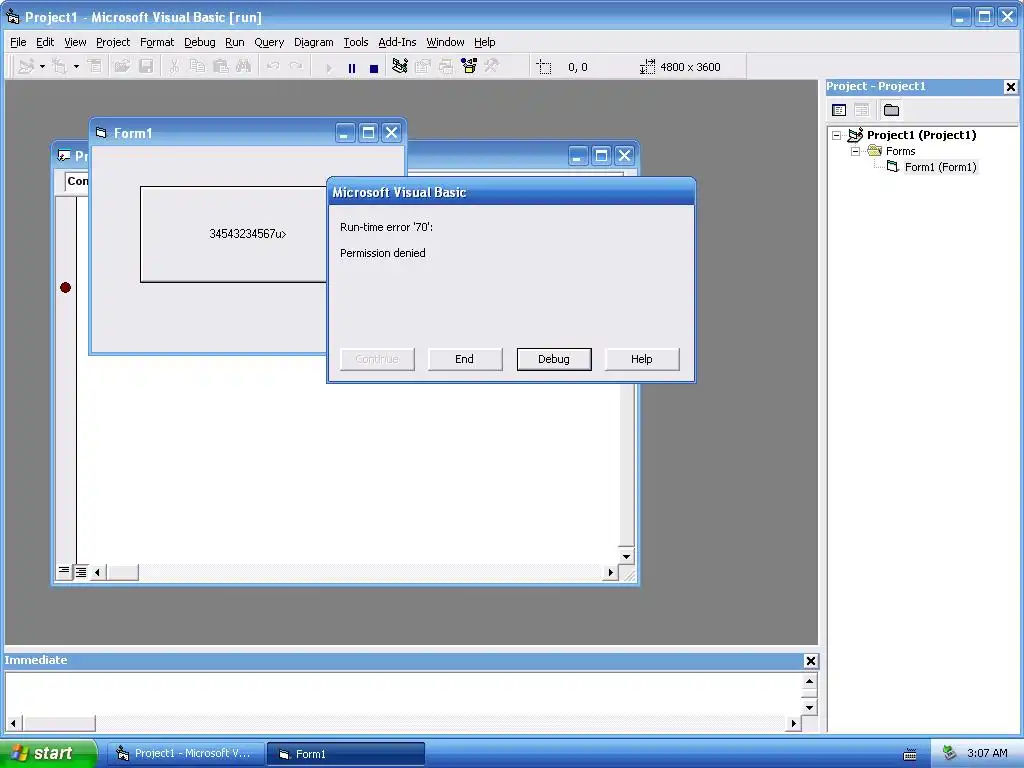Open the Add-Ins menu
Viewport: 1024px width, 768px height.
point(397,42)
